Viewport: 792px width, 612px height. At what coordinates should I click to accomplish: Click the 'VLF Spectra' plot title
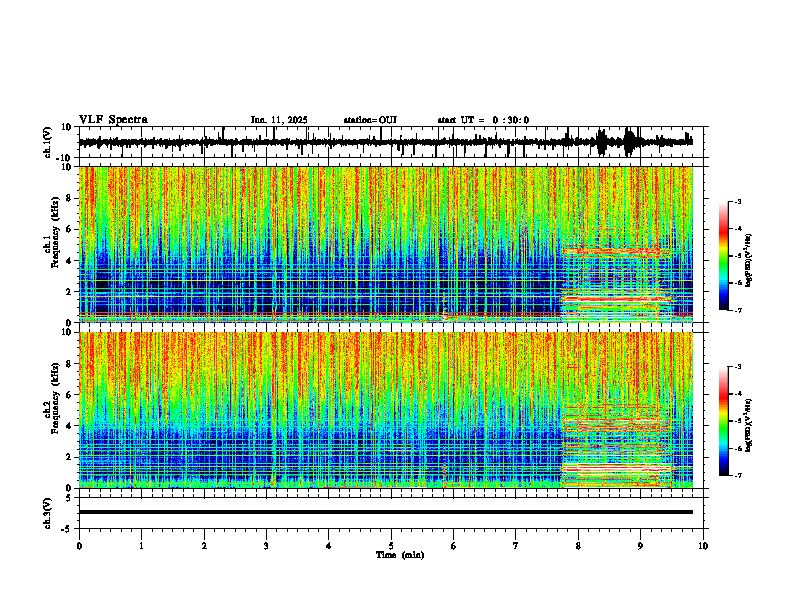point(113,120)
